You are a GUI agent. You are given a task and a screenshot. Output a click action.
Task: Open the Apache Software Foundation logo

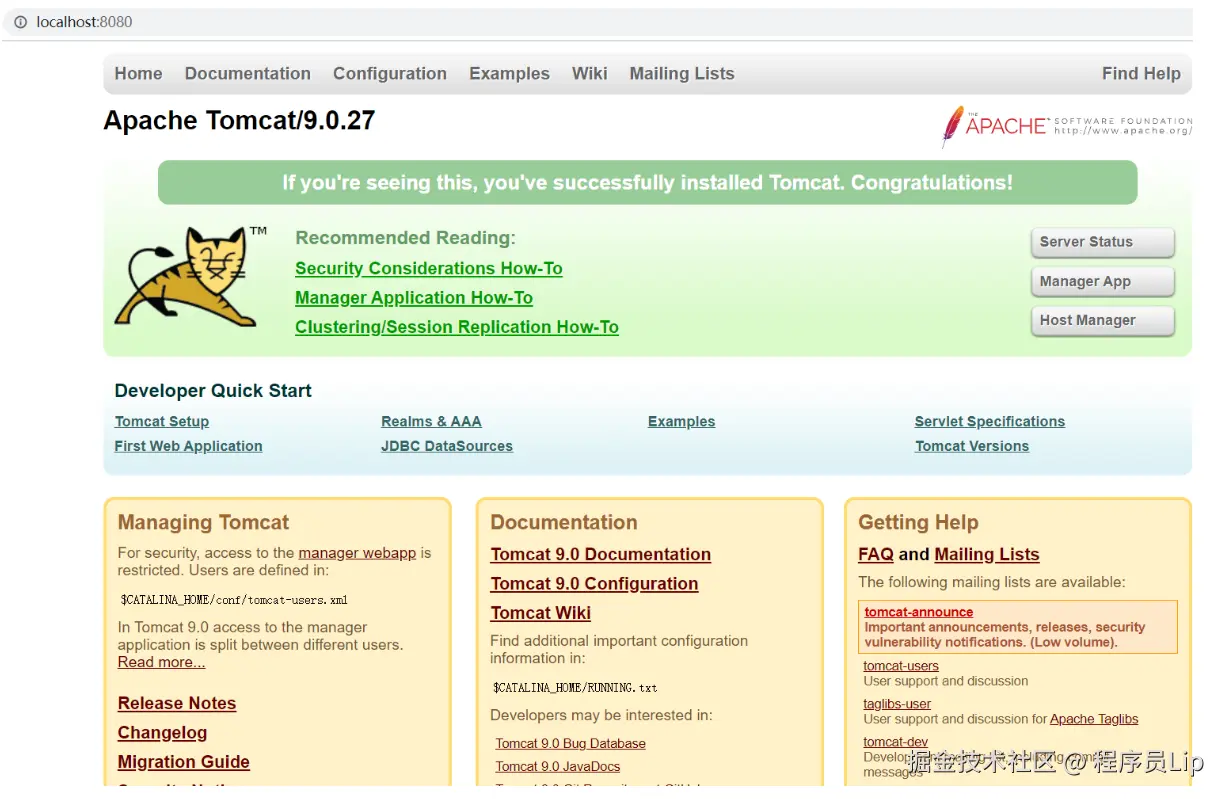click(1066, 126)
